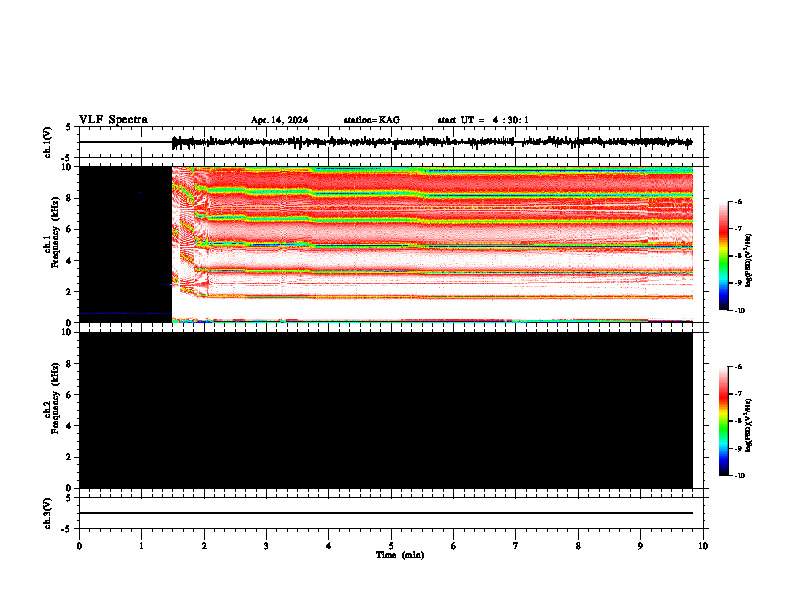Select the date text "Apr. 14, 2024"
Screen dimensions: 792x612
pos(279,120)
